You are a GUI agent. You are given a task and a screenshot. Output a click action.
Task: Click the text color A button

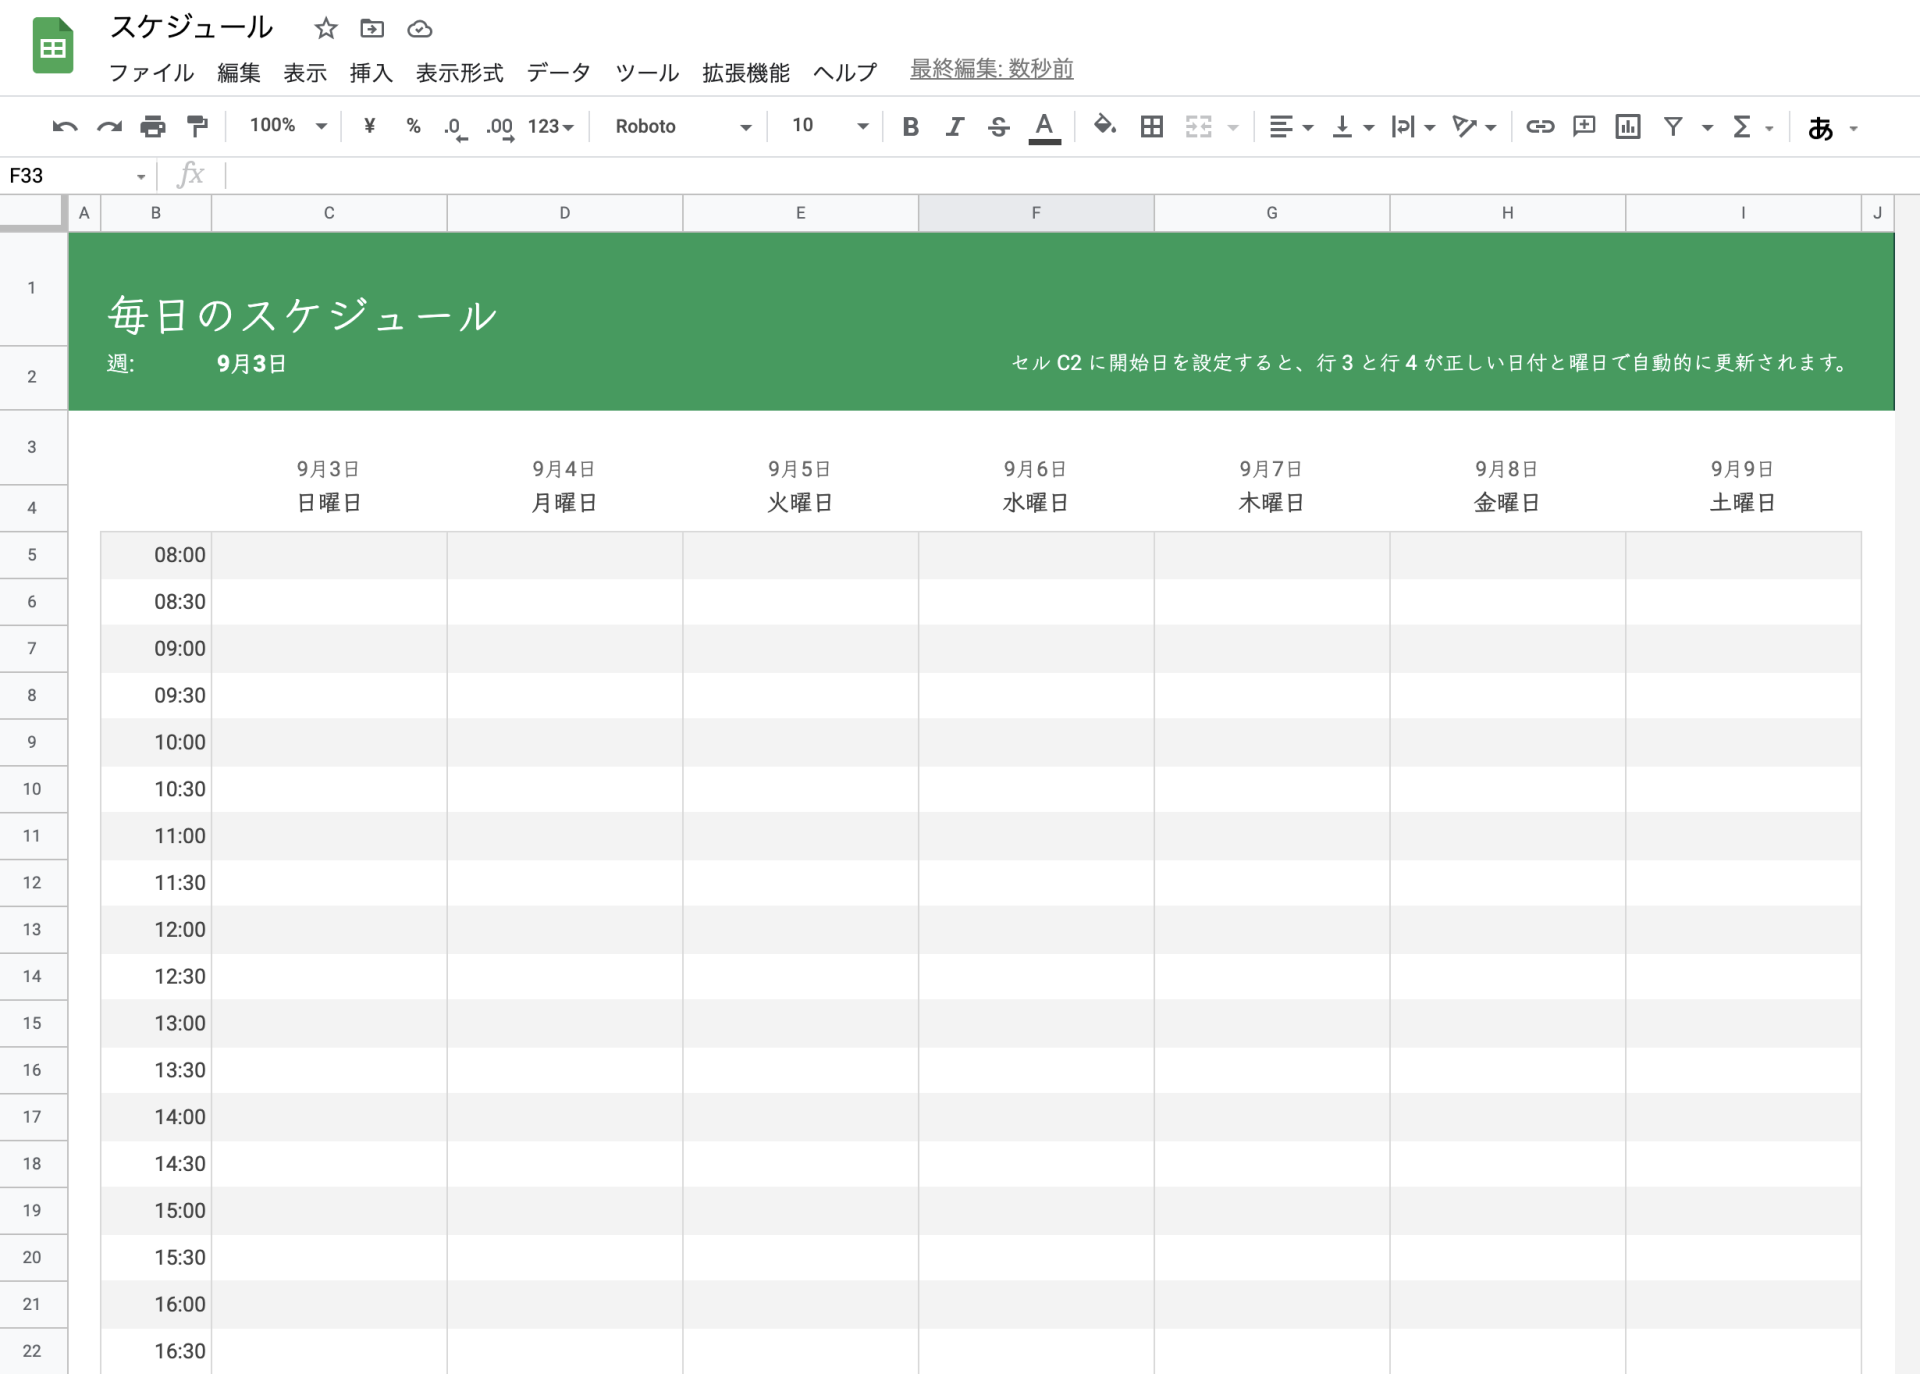(1044, 127)
